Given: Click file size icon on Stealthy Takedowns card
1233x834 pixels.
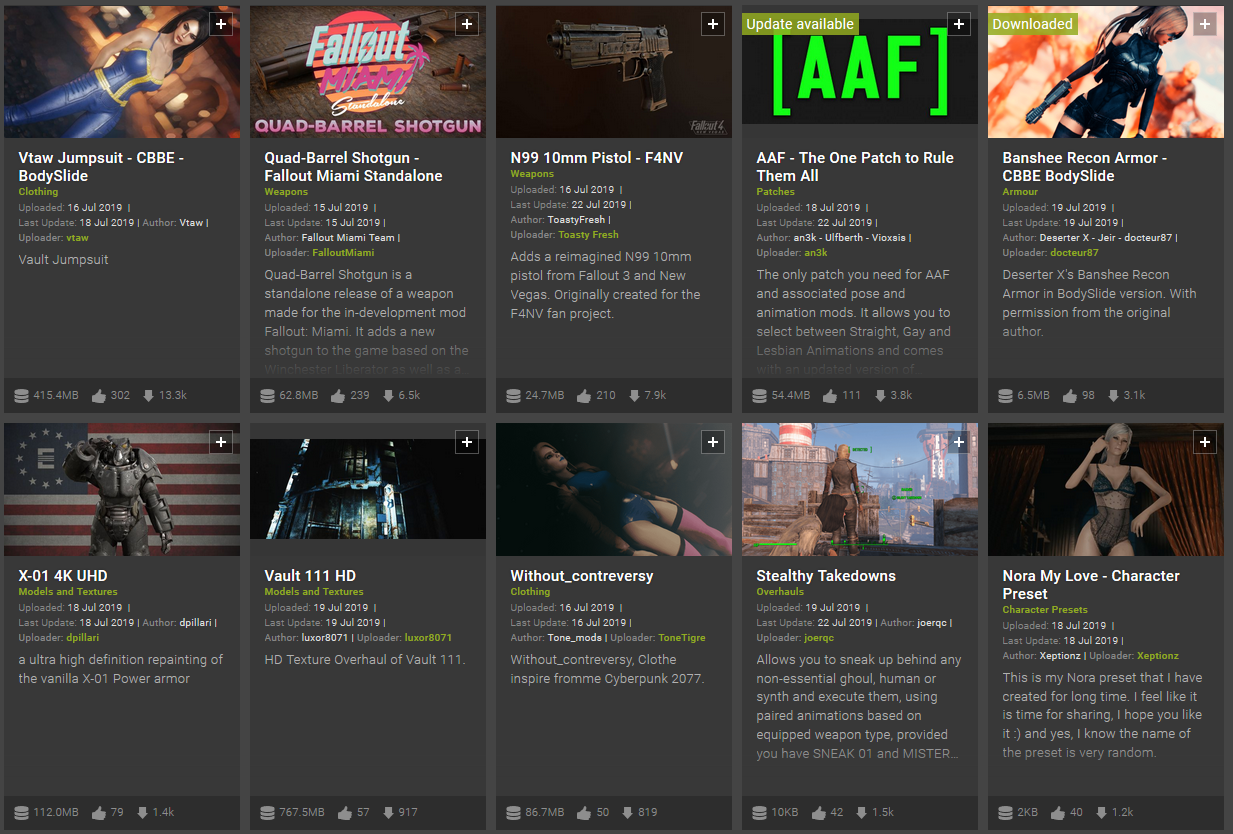Looking at the screenshot, I should 759,812.
